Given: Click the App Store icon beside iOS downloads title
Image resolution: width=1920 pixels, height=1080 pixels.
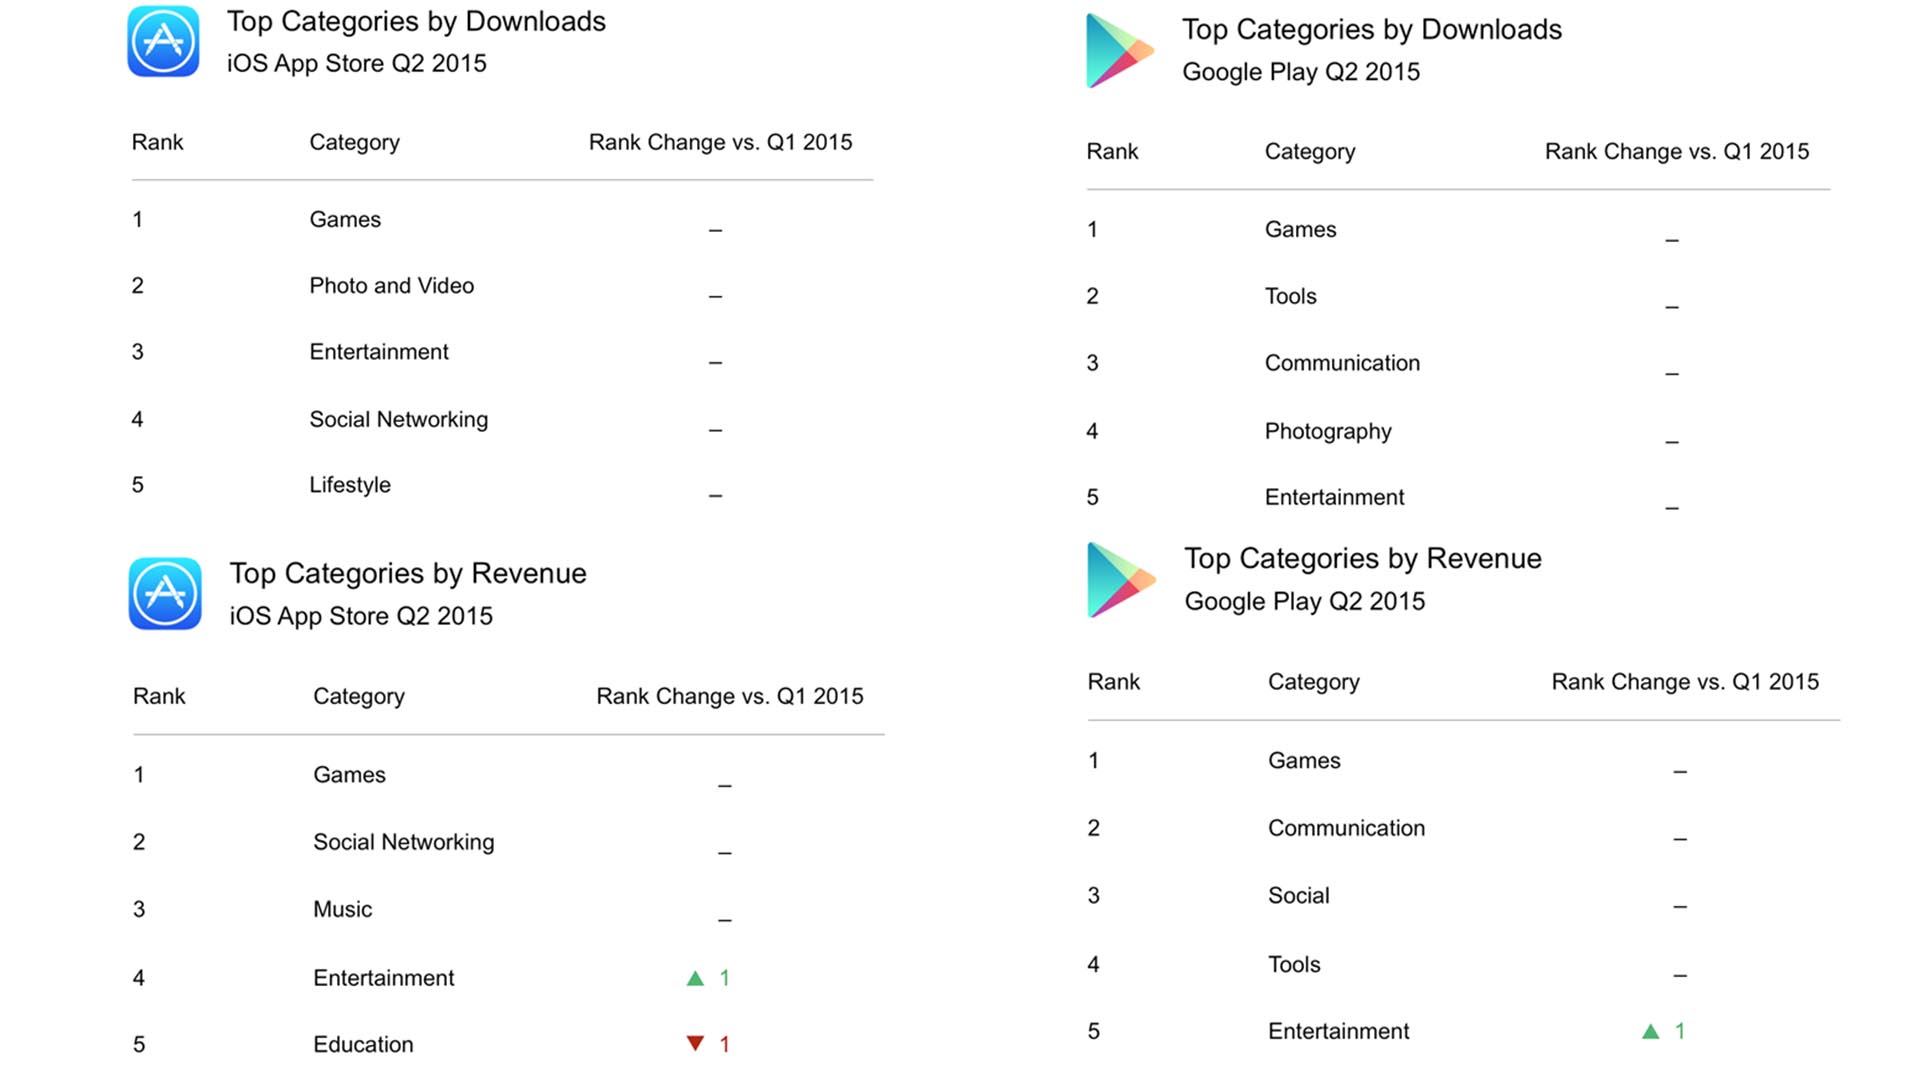Looking at the screenshot, I should click(x=163, y=42).
